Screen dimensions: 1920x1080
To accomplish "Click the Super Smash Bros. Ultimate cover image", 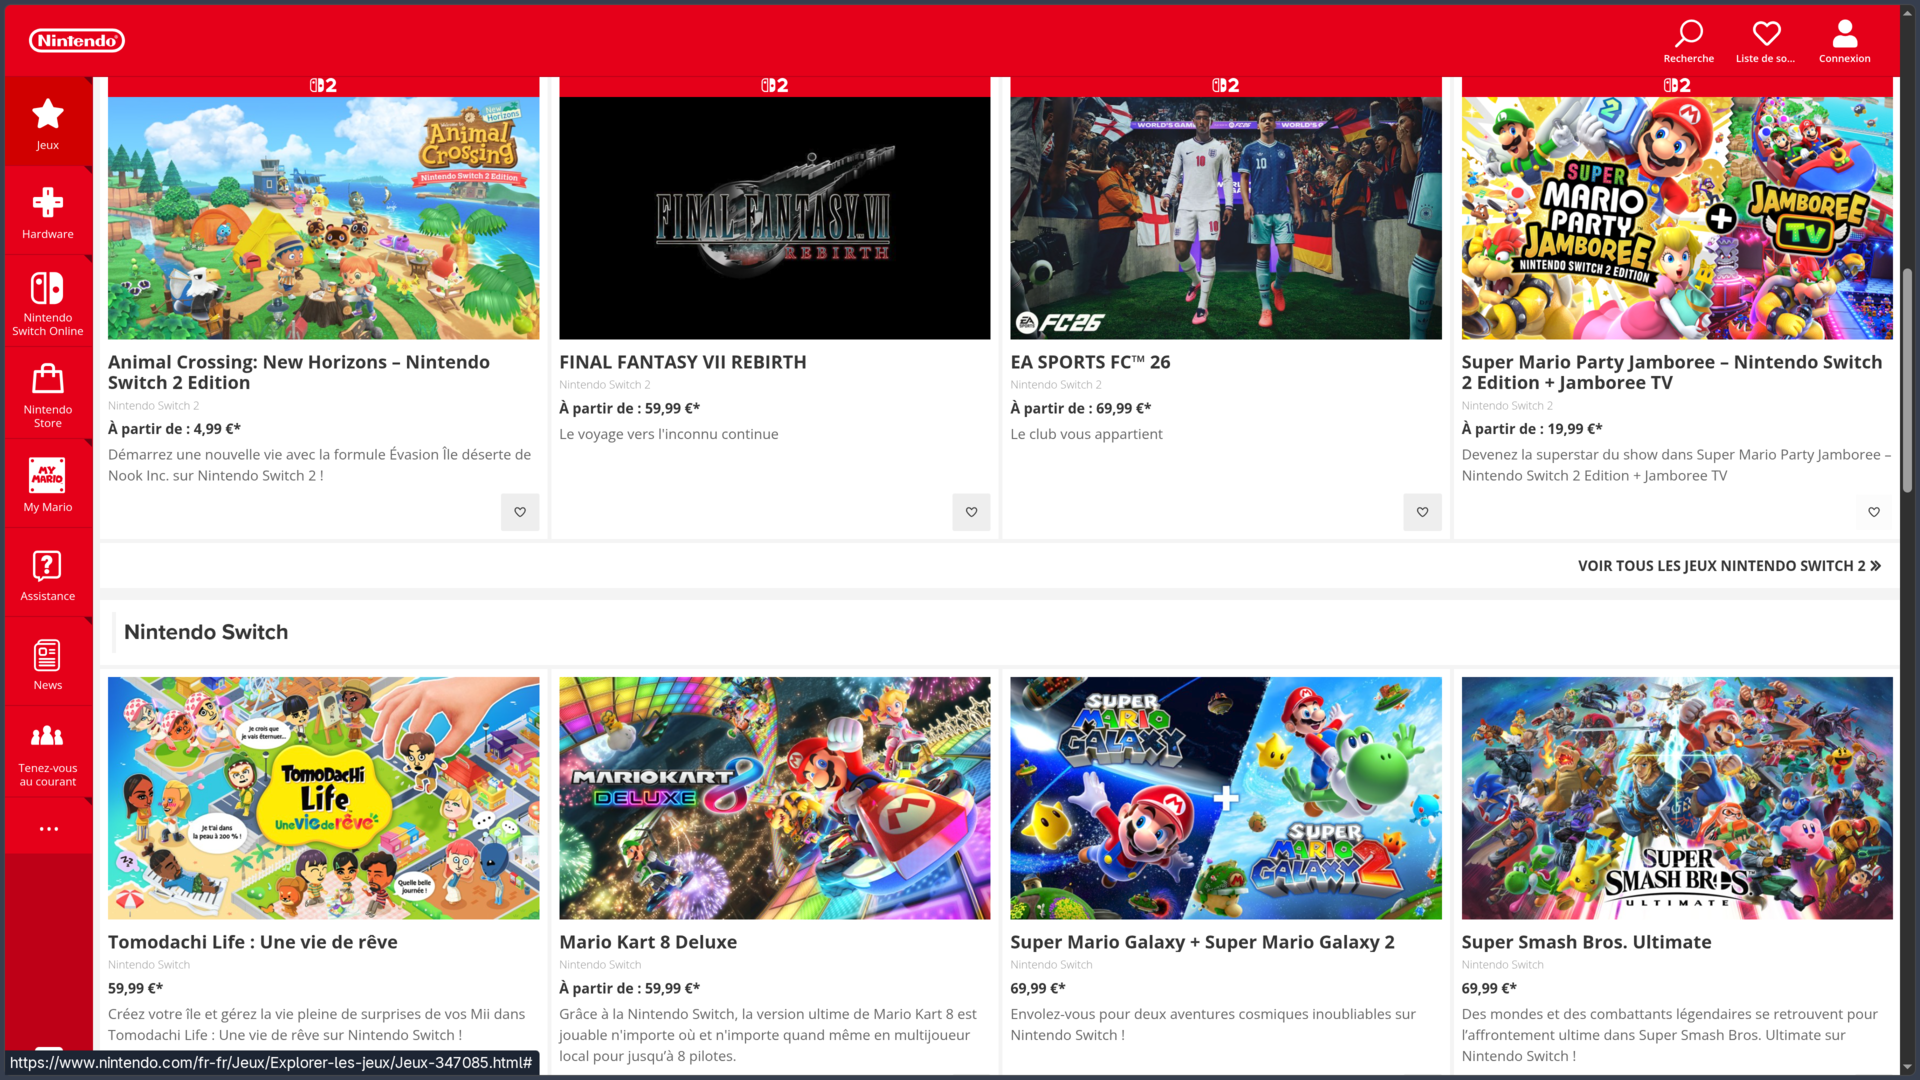I will pyautogui.click(x=1677, y=798).
